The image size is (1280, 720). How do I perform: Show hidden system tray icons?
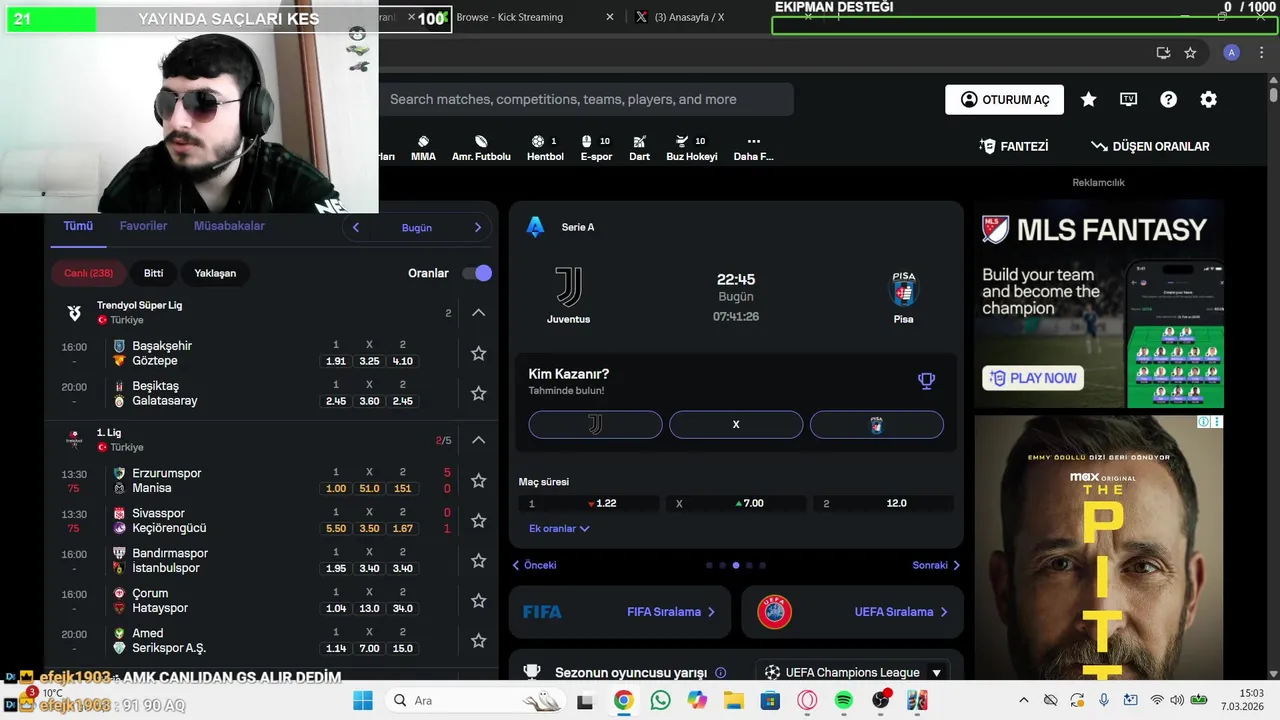(1023, 700)
